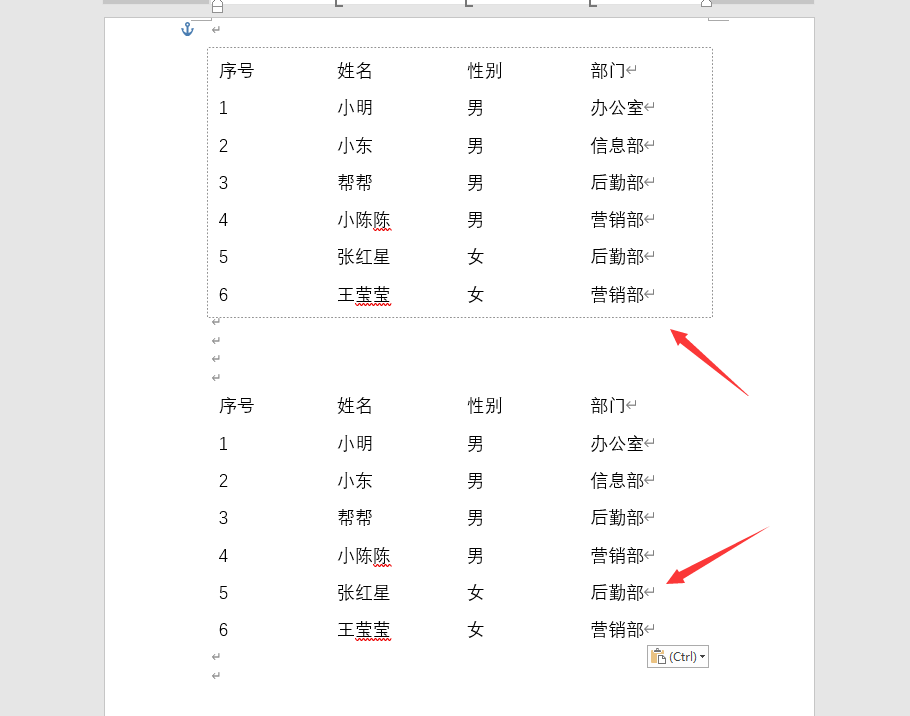Click 男 on 小明 row of pasted copy
This screenshot has height=716, width=910.
pyautogui.click(x=475, y=444)
